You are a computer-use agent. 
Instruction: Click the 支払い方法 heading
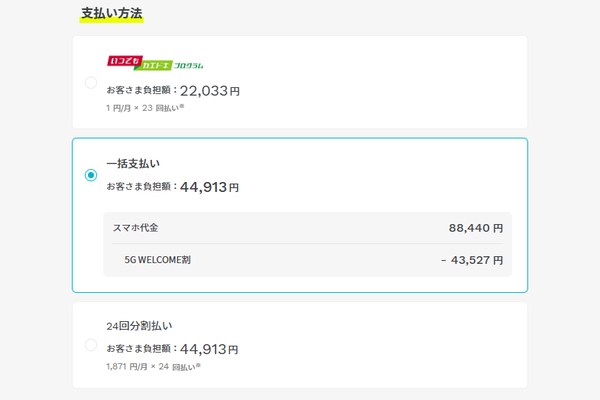pos(112,13)
